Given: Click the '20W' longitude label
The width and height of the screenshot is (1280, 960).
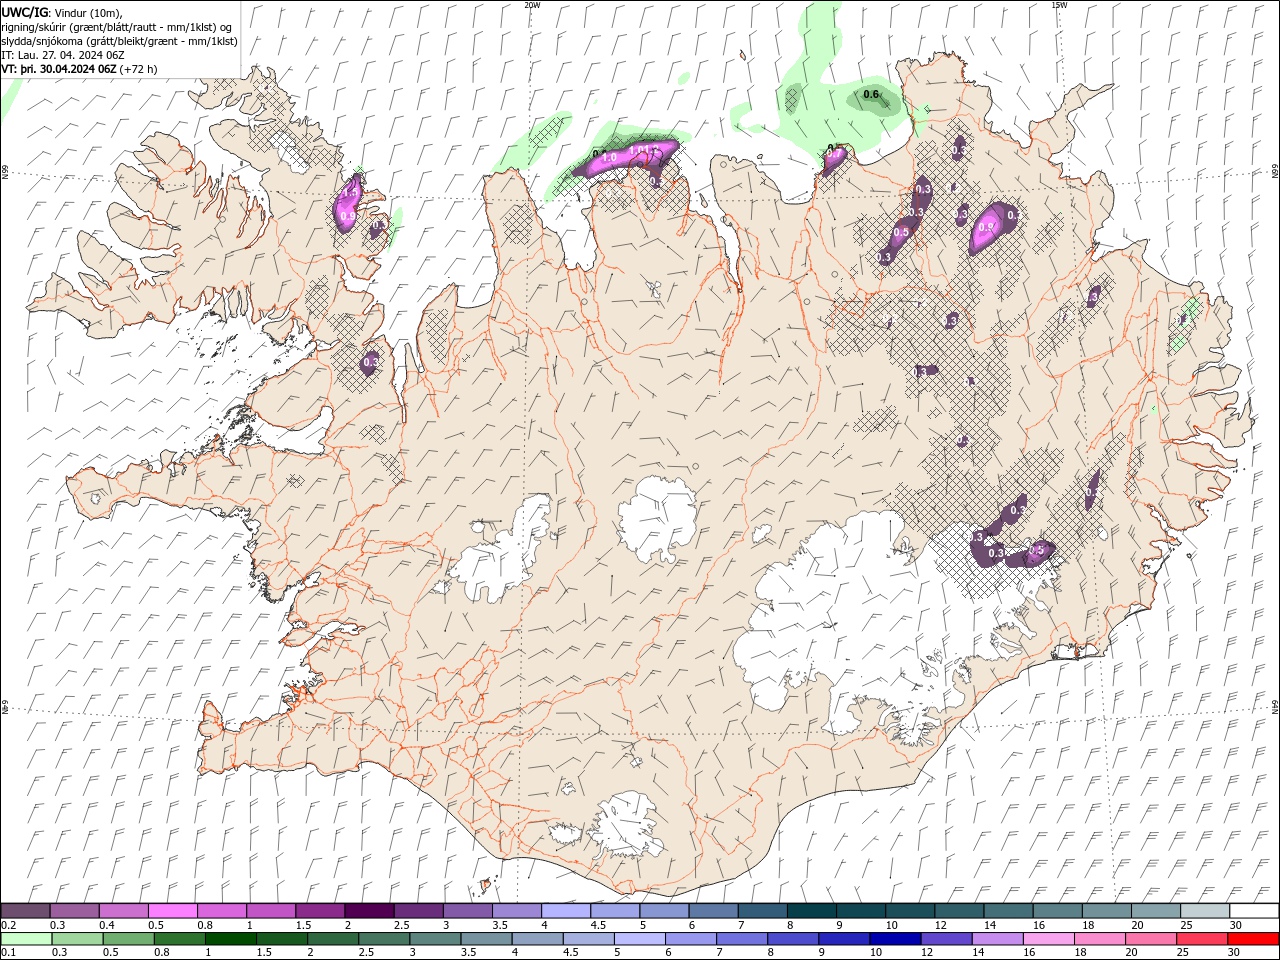Looking at the screenshot, I should 532,5.
